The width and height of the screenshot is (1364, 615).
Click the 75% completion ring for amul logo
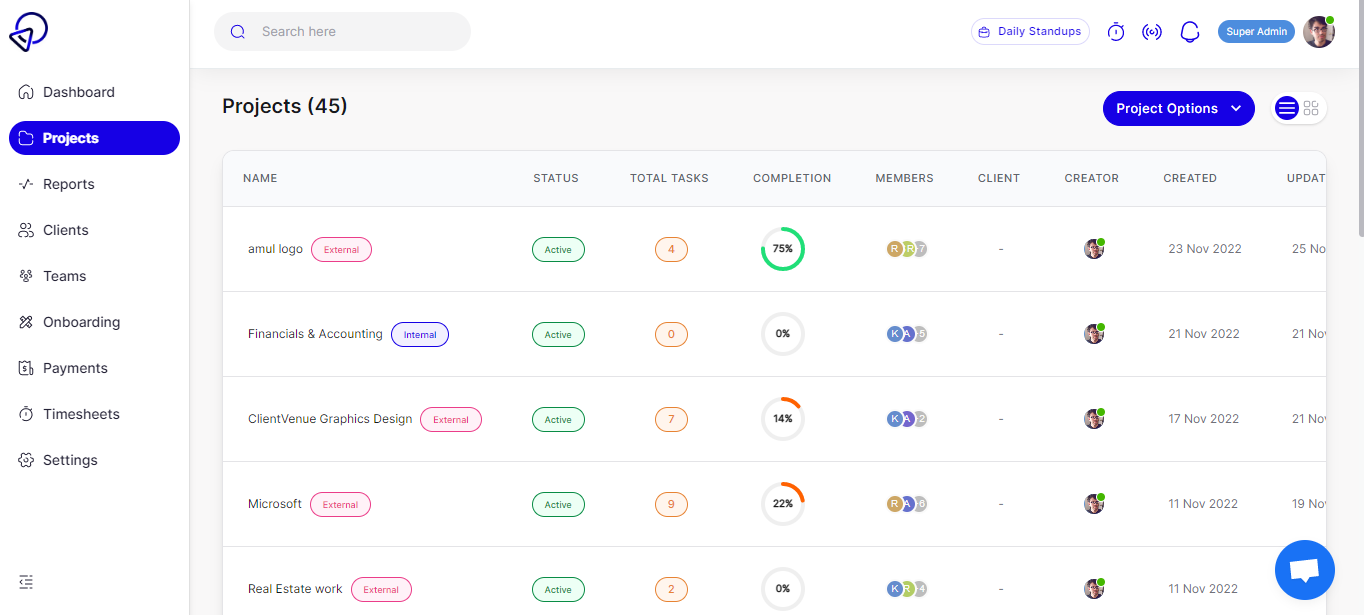point(782,248)
